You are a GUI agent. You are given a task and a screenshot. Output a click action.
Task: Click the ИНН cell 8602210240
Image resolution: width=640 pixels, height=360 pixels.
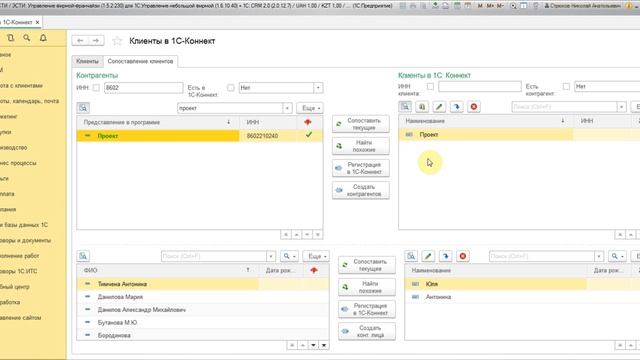click(262, 136)
